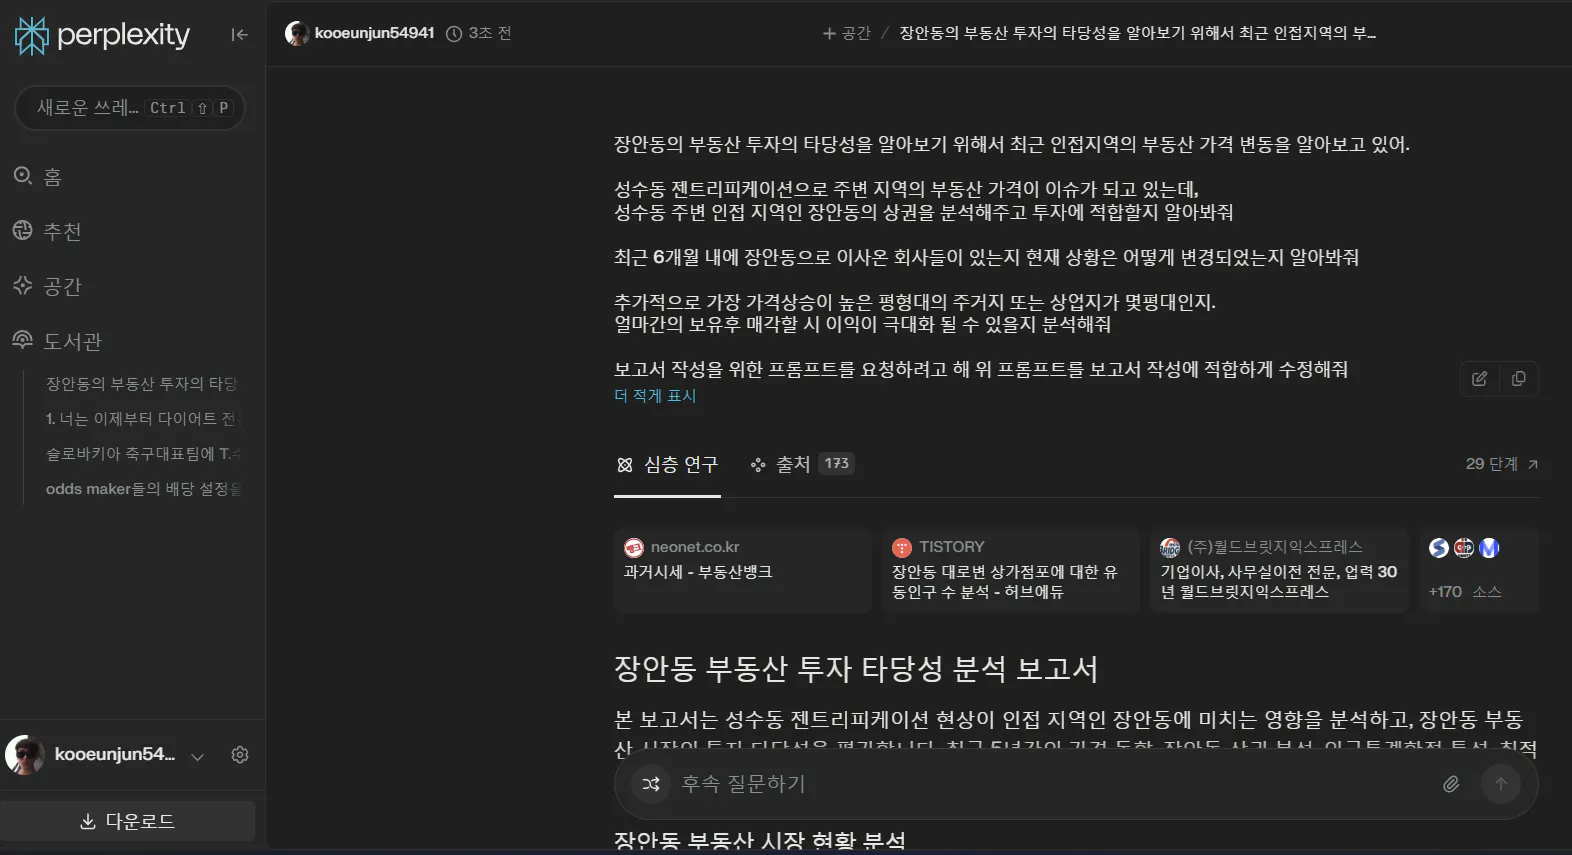This screenshot has width=1572, height=855.
Task: Attach a file with the paperclip icon
Action: coord(1451,784)
